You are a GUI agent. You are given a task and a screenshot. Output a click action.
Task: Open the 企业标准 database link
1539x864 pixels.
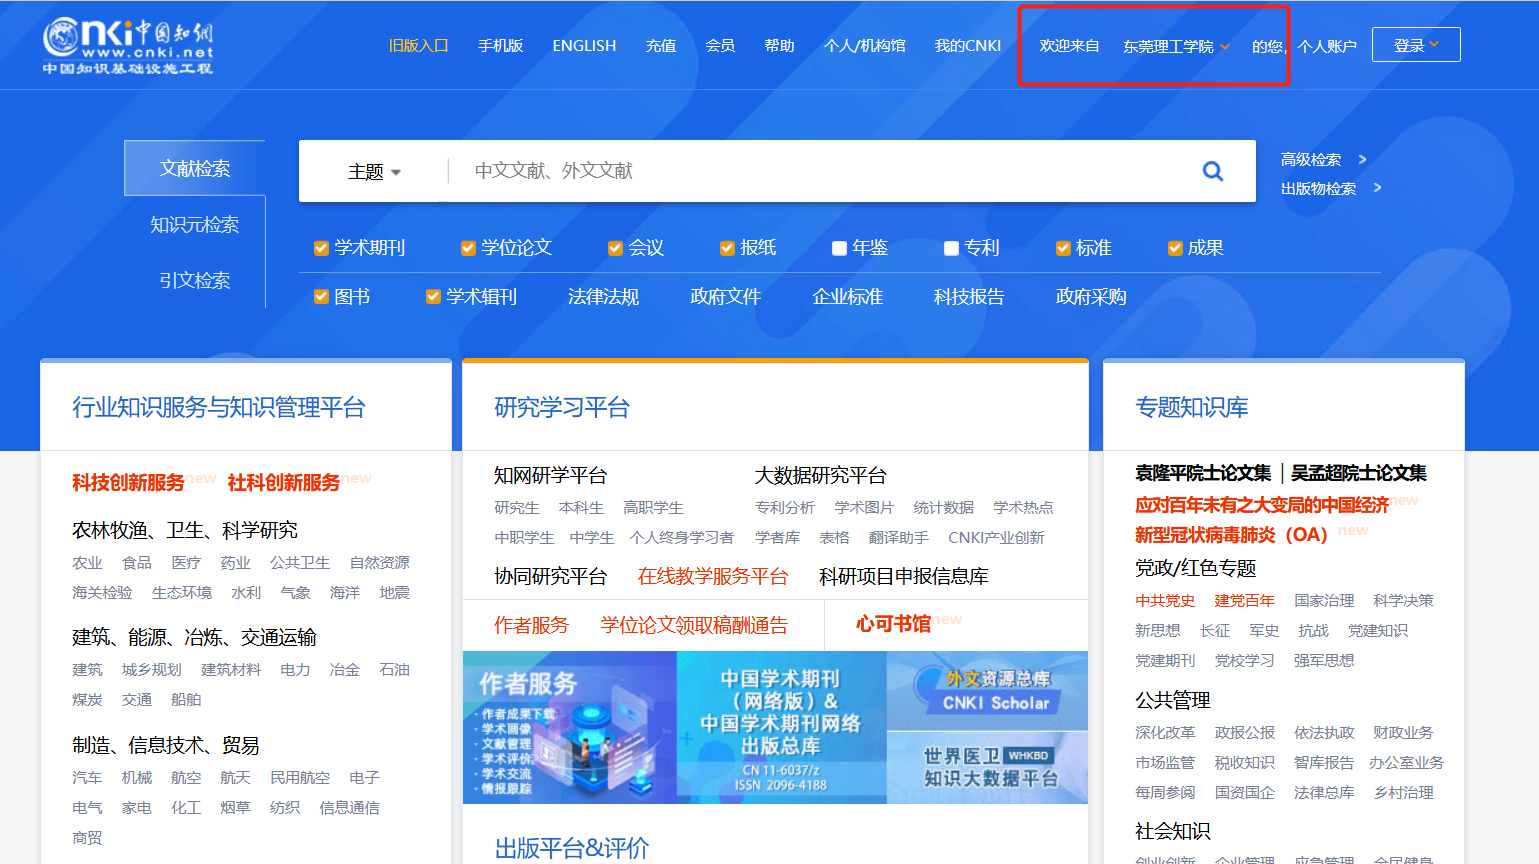tap(847, 297)
